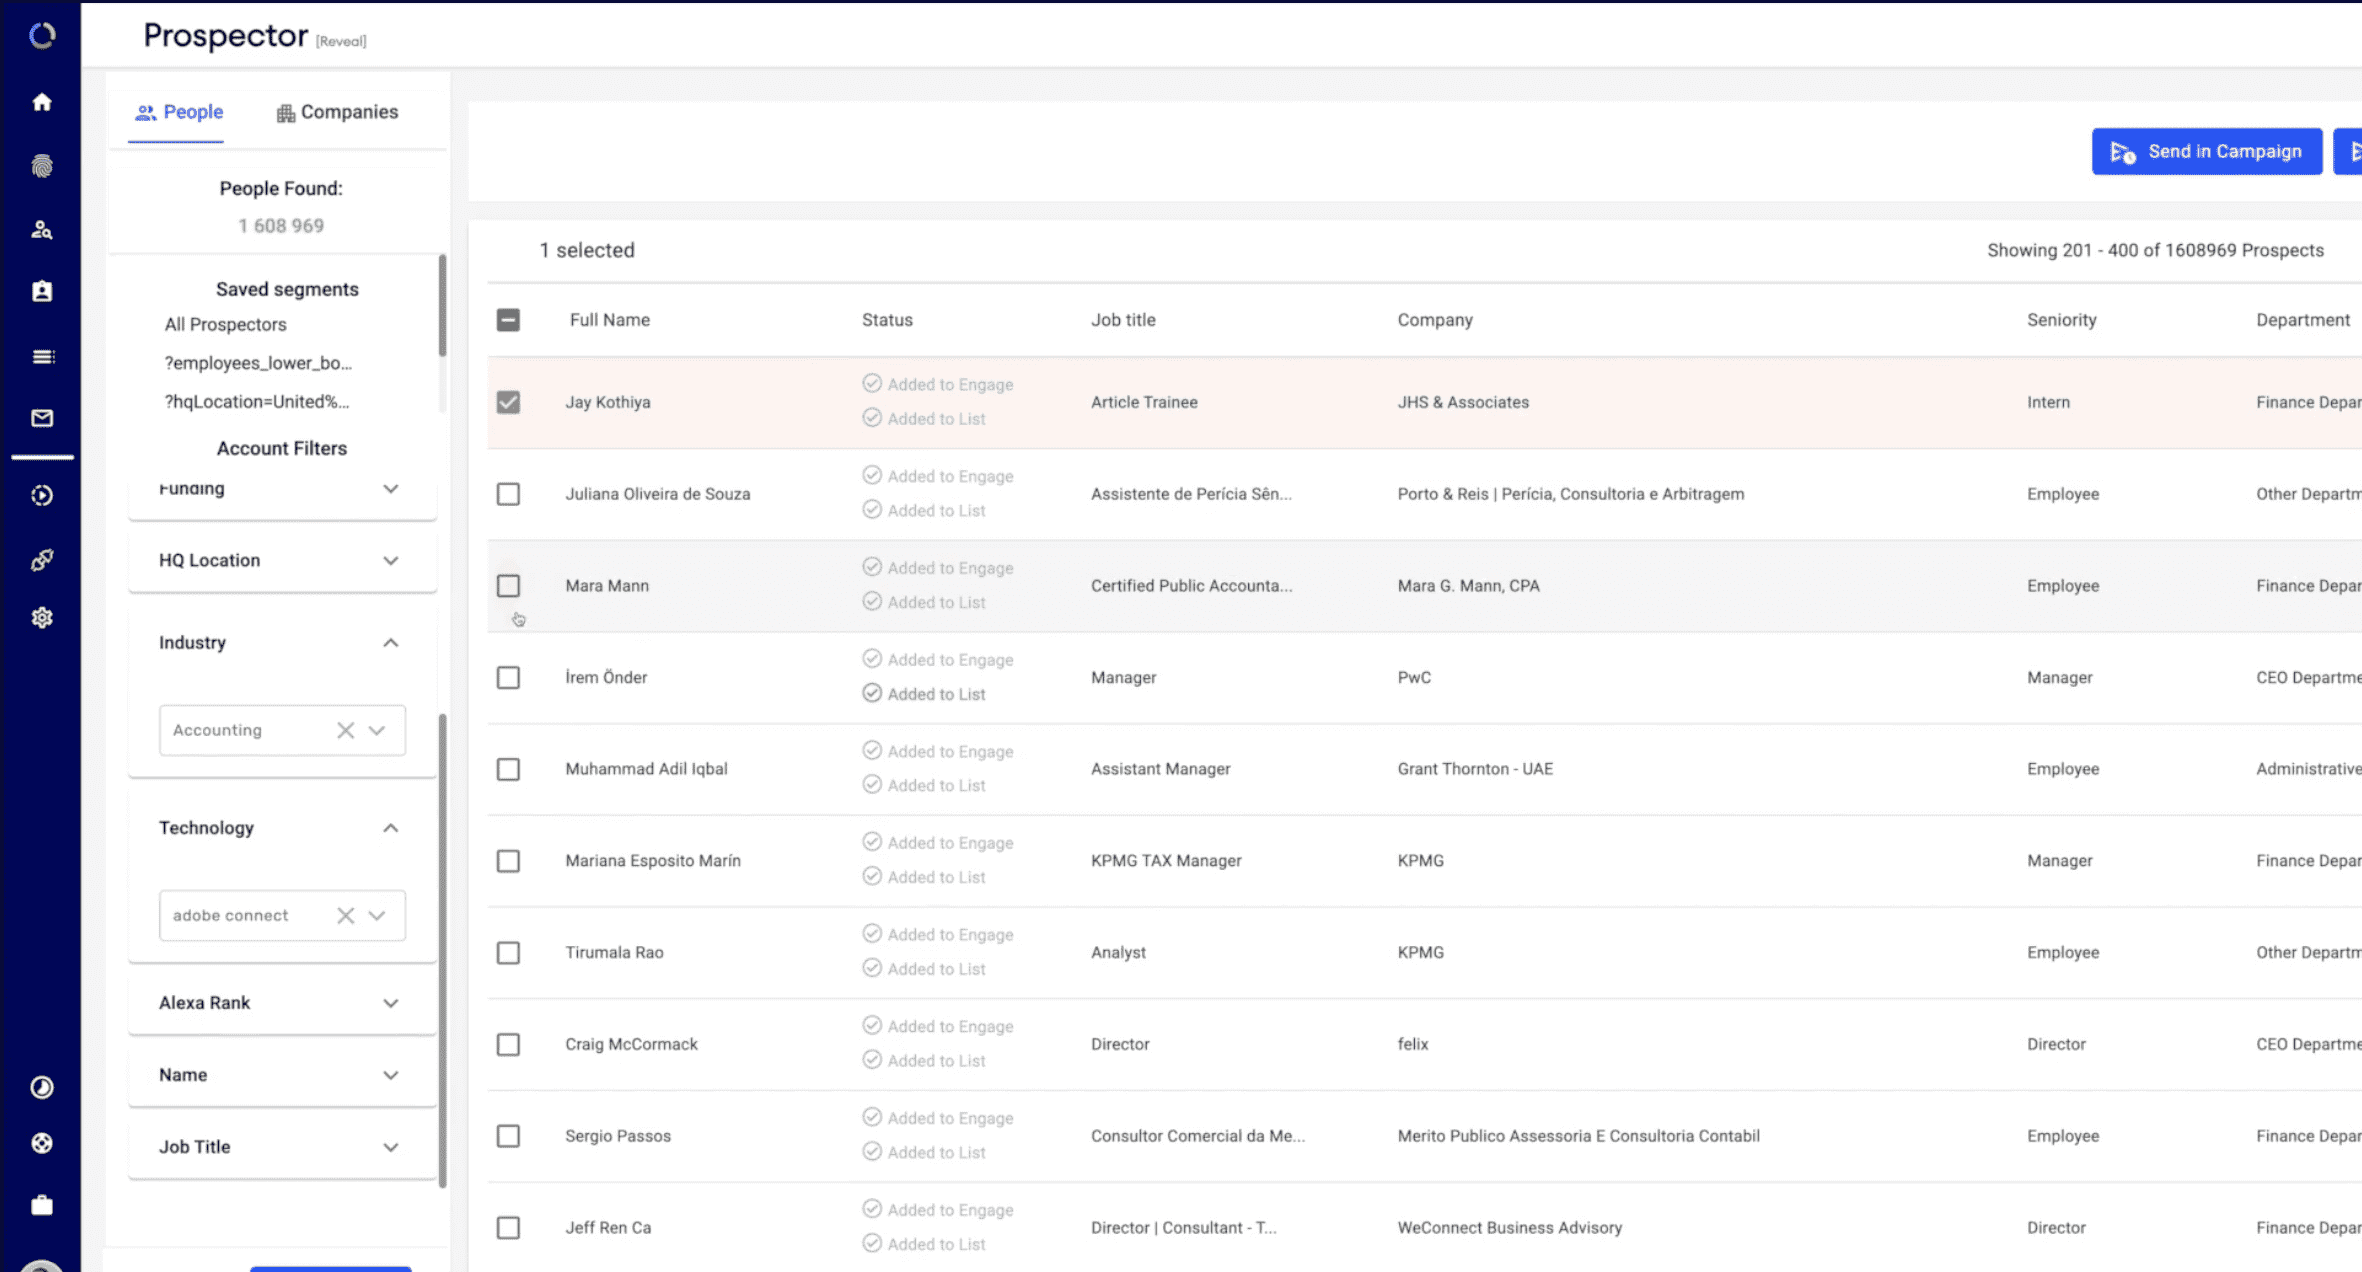Screen dimensions: 2362x1272
Task: Open the fingerprint icon in sidebar
Action: [42, 166]
